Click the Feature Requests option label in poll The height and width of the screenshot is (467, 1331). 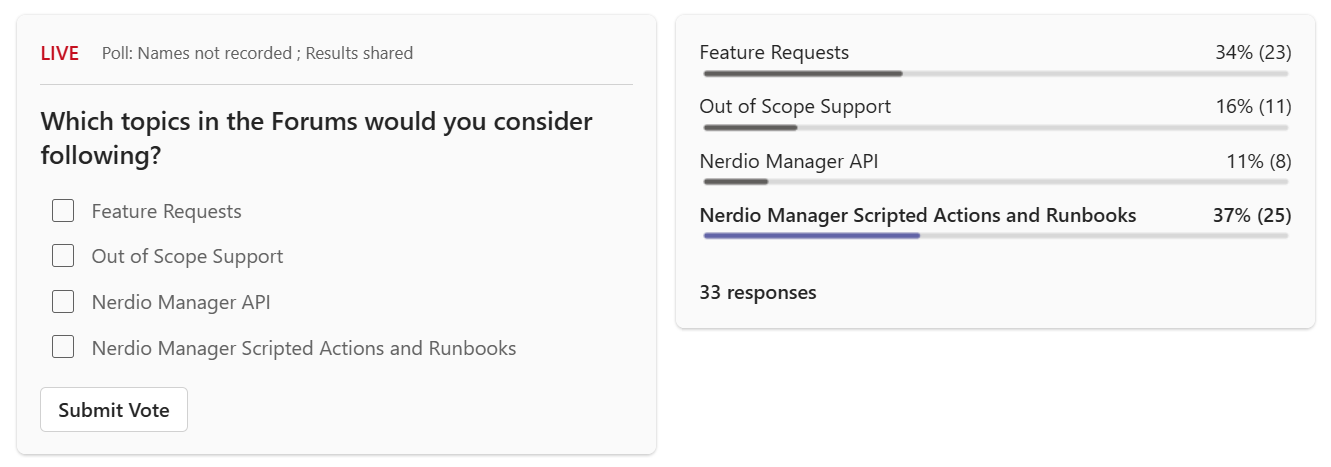[x=167, y=211]
